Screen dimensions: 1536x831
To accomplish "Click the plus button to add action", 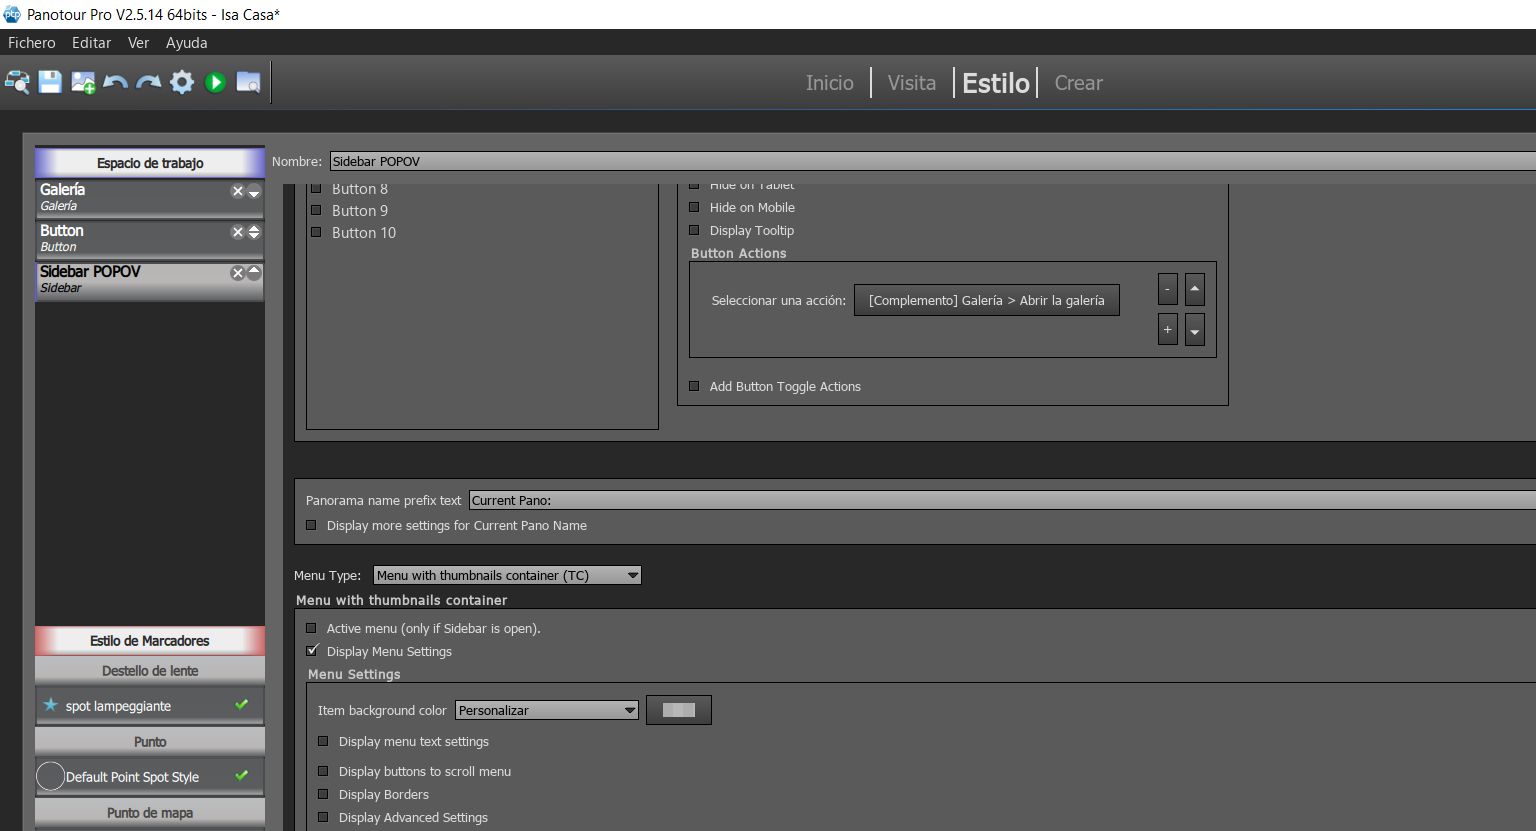I will pos(1167,330).
